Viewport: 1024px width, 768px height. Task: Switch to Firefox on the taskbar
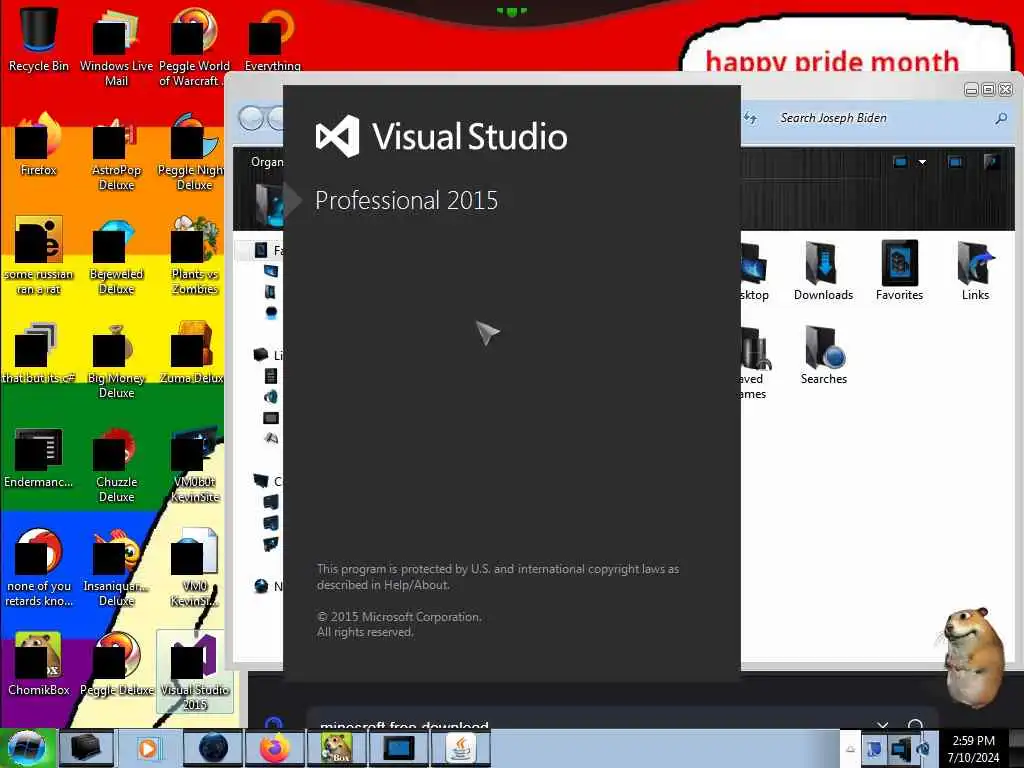click(x=274, y=748)
